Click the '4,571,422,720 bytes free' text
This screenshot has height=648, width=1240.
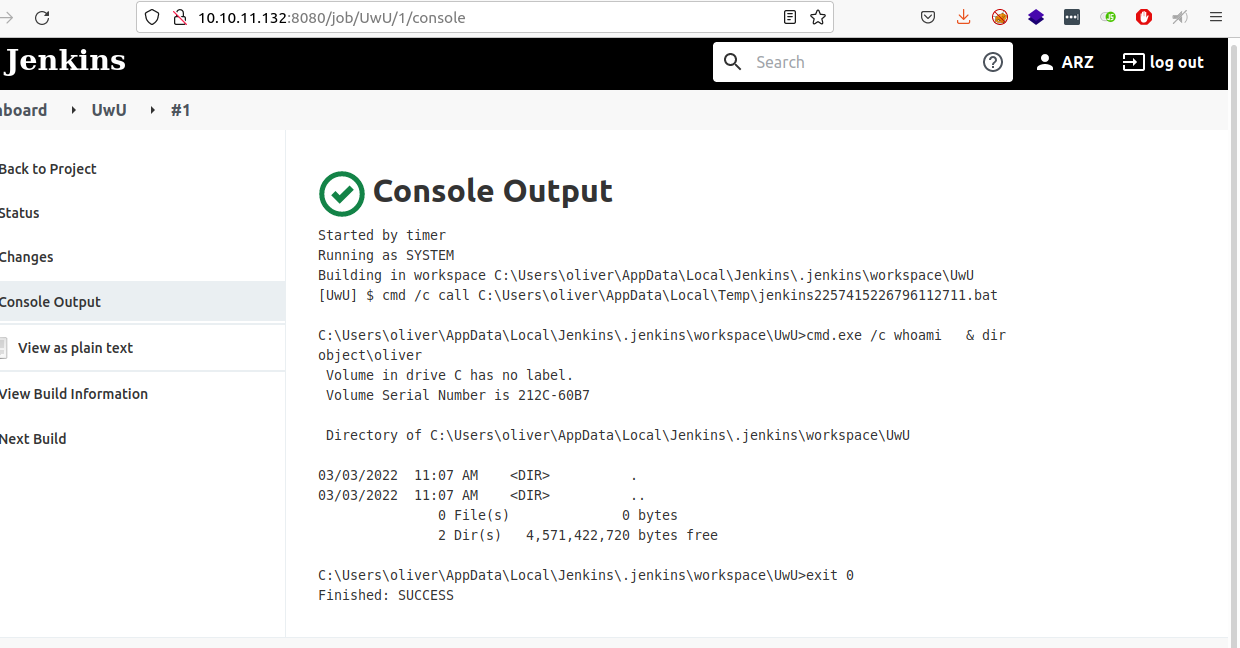tap(622, 535)
